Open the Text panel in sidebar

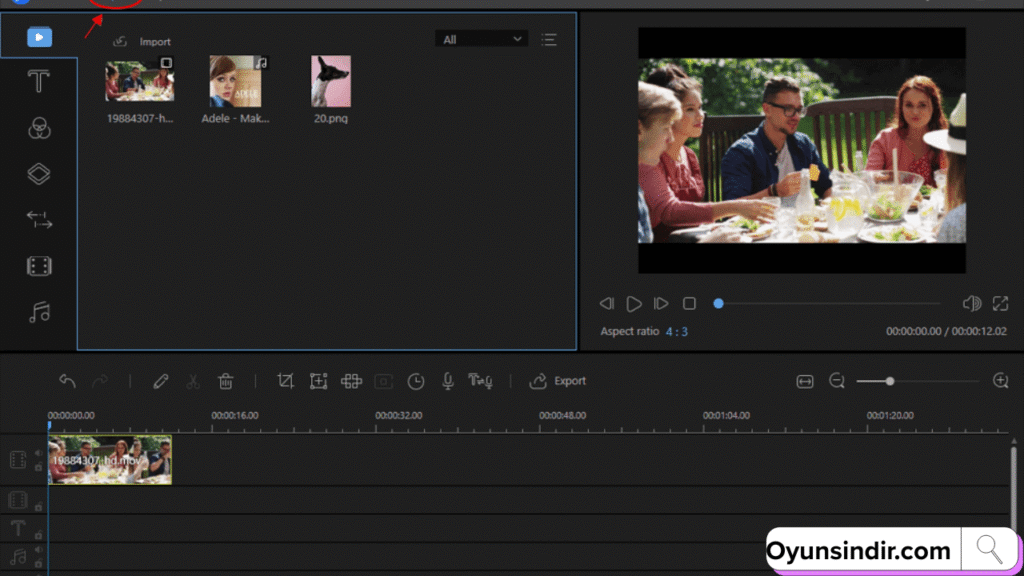39,81
